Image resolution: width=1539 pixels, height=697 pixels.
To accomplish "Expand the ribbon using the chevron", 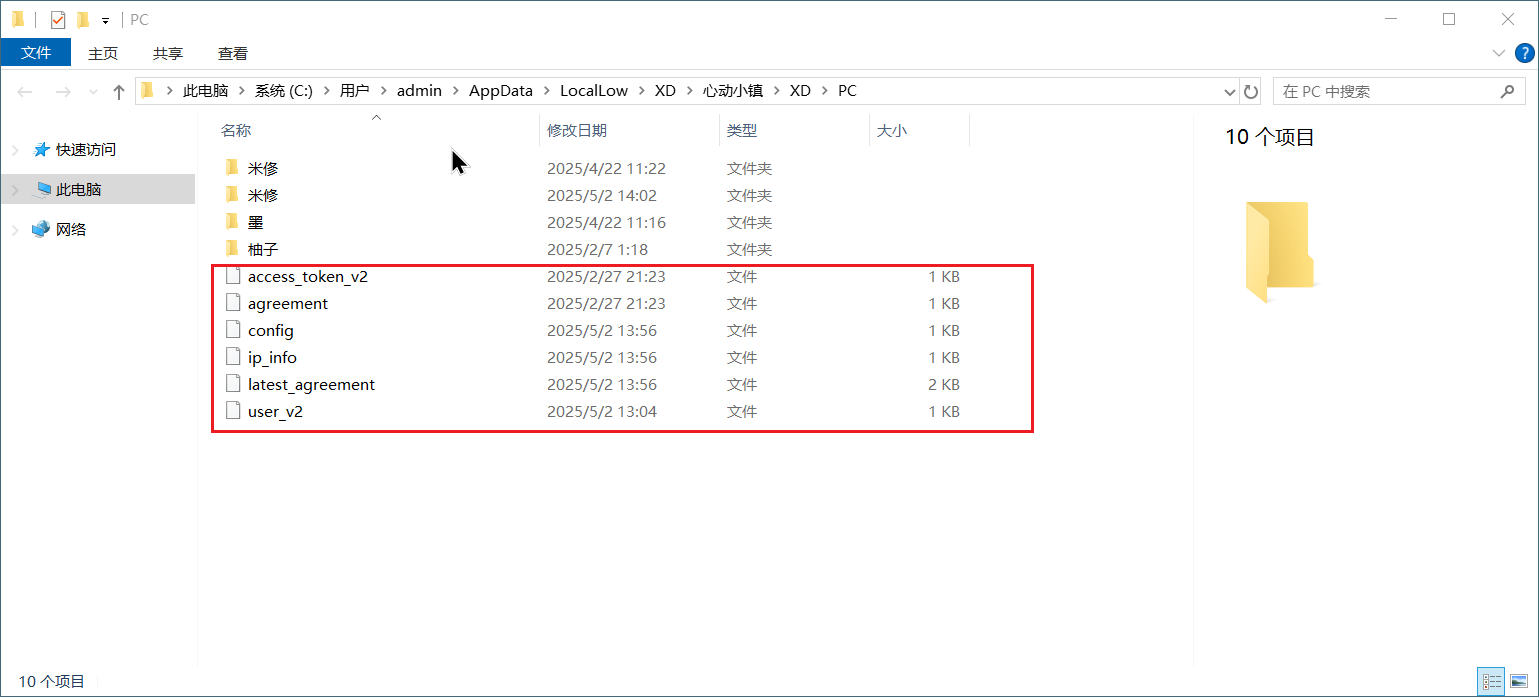I will pos(1499,53).
